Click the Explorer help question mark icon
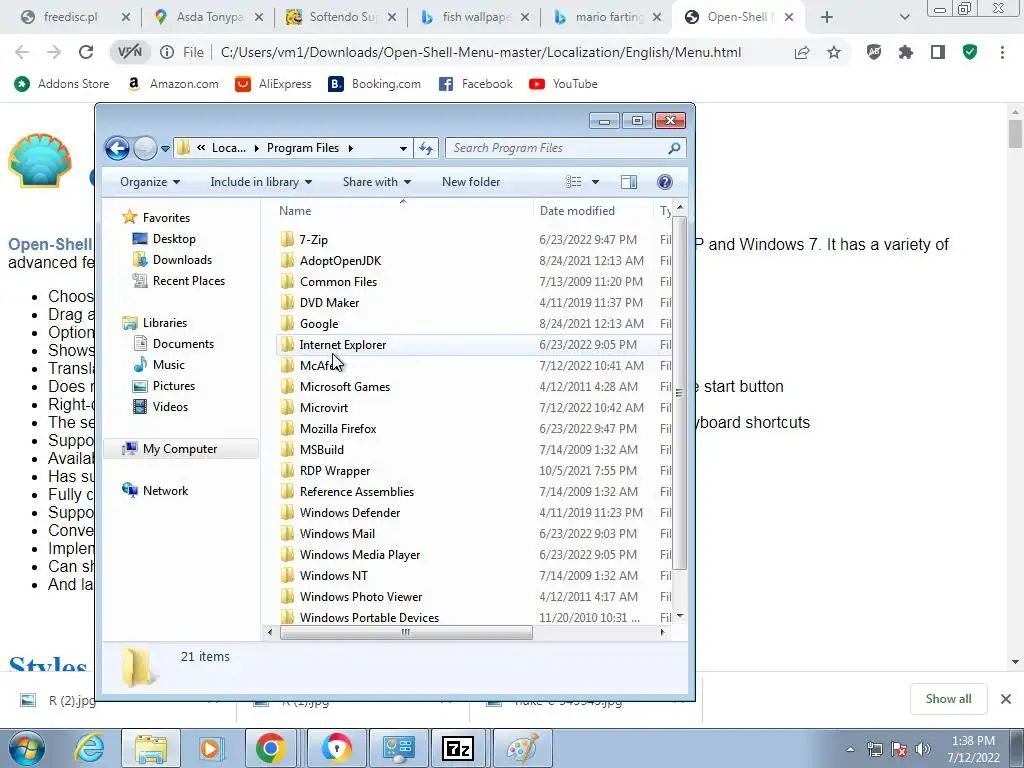1024x768 pixels. pyautogui.click(x=665, y=182)
